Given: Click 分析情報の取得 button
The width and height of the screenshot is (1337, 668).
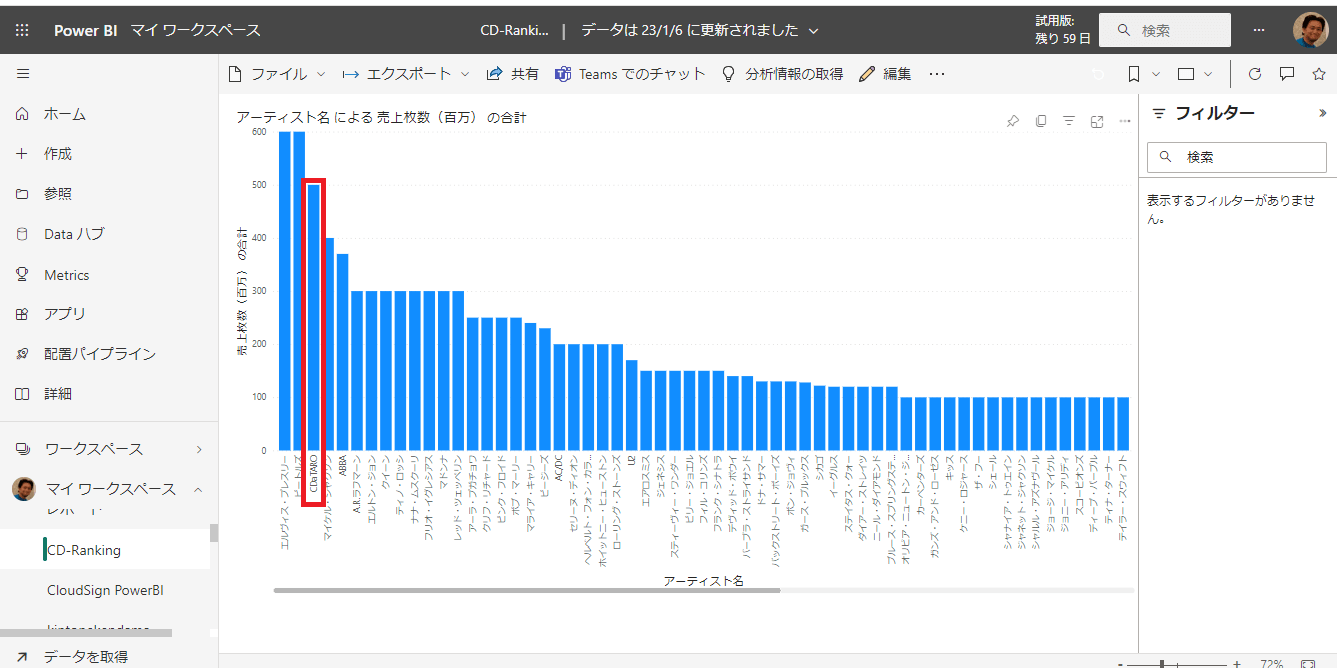Looking at the screenshot, I should [x=782, y=74].
